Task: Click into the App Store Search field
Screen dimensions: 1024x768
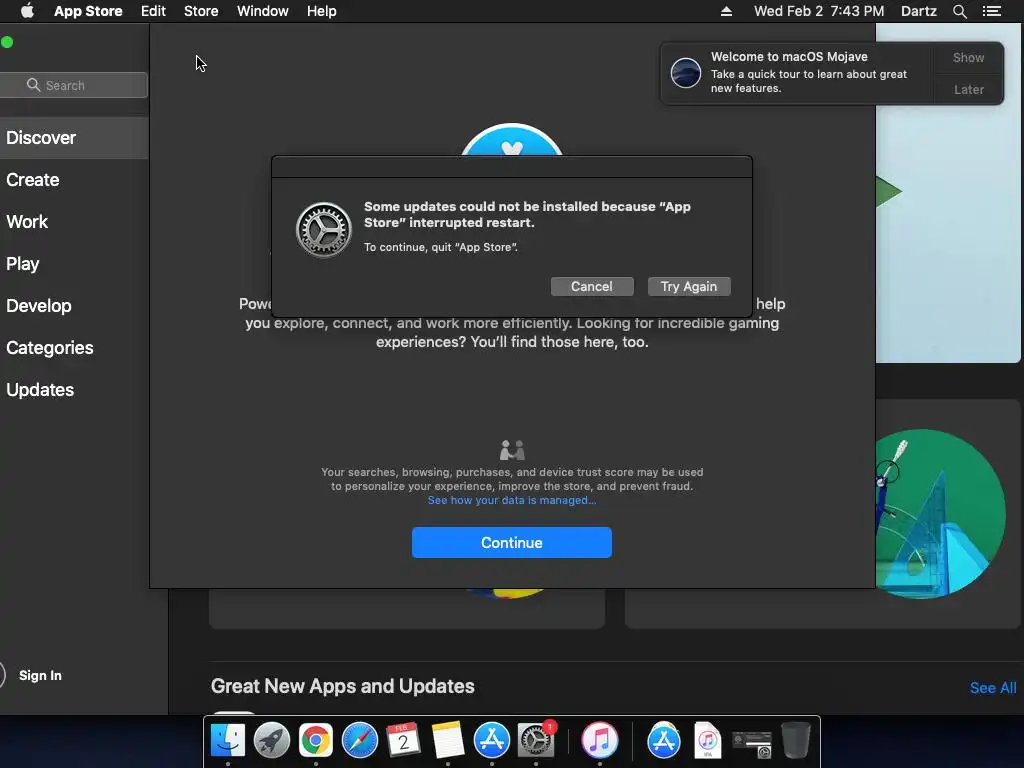Action: point(73,85)
